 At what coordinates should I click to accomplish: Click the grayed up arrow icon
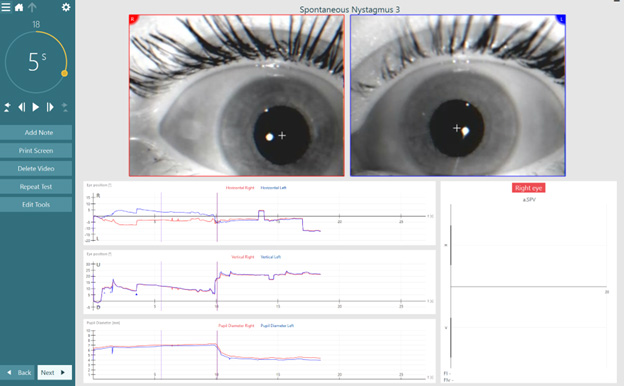[x=32, y=7]
